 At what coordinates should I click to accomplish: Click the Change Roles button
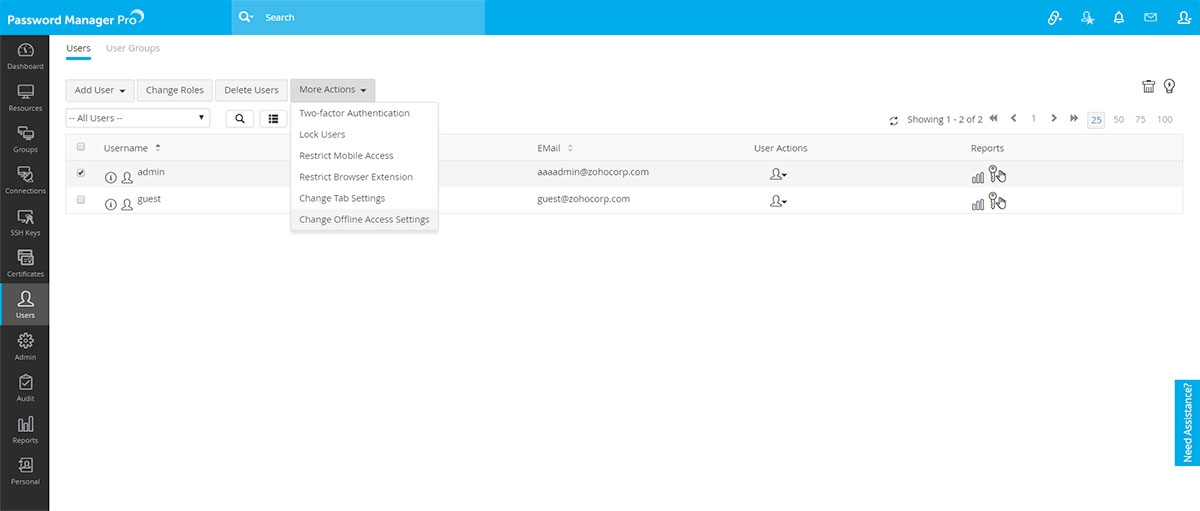(x=175, y=90)
